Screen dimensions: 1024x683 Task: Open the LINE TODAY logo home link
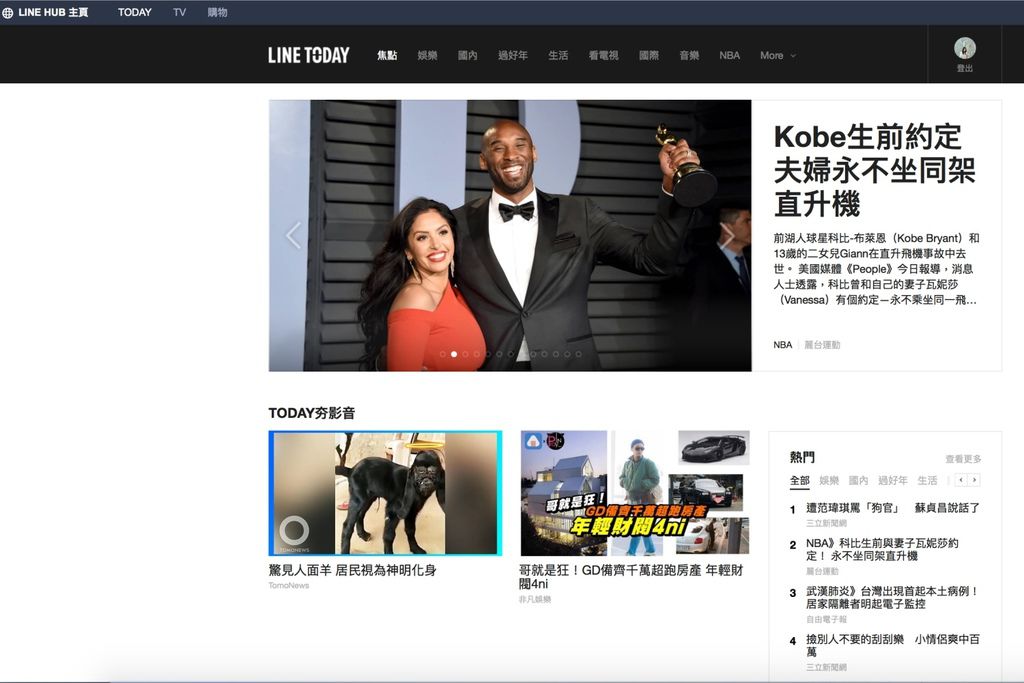point(308,56)
